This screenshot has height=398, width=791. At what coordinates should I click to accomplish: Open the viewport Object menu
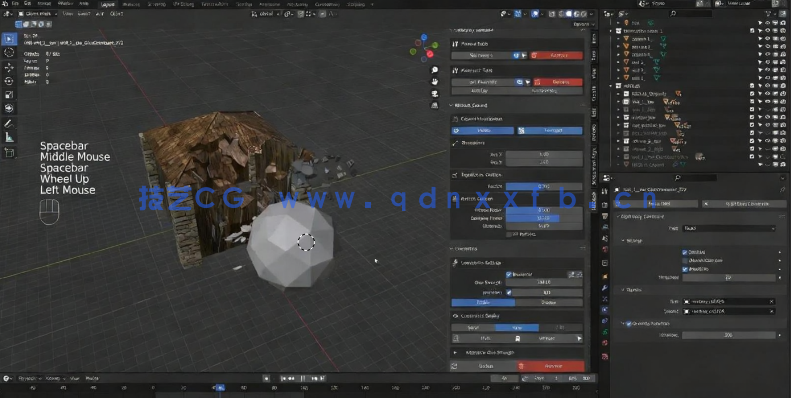(117, 14)
